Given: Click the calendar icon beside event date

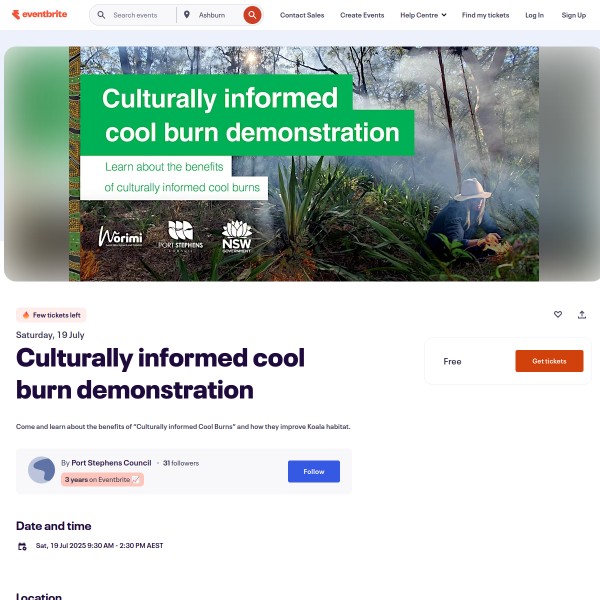Looking at the screenshot, I should 22,546.
